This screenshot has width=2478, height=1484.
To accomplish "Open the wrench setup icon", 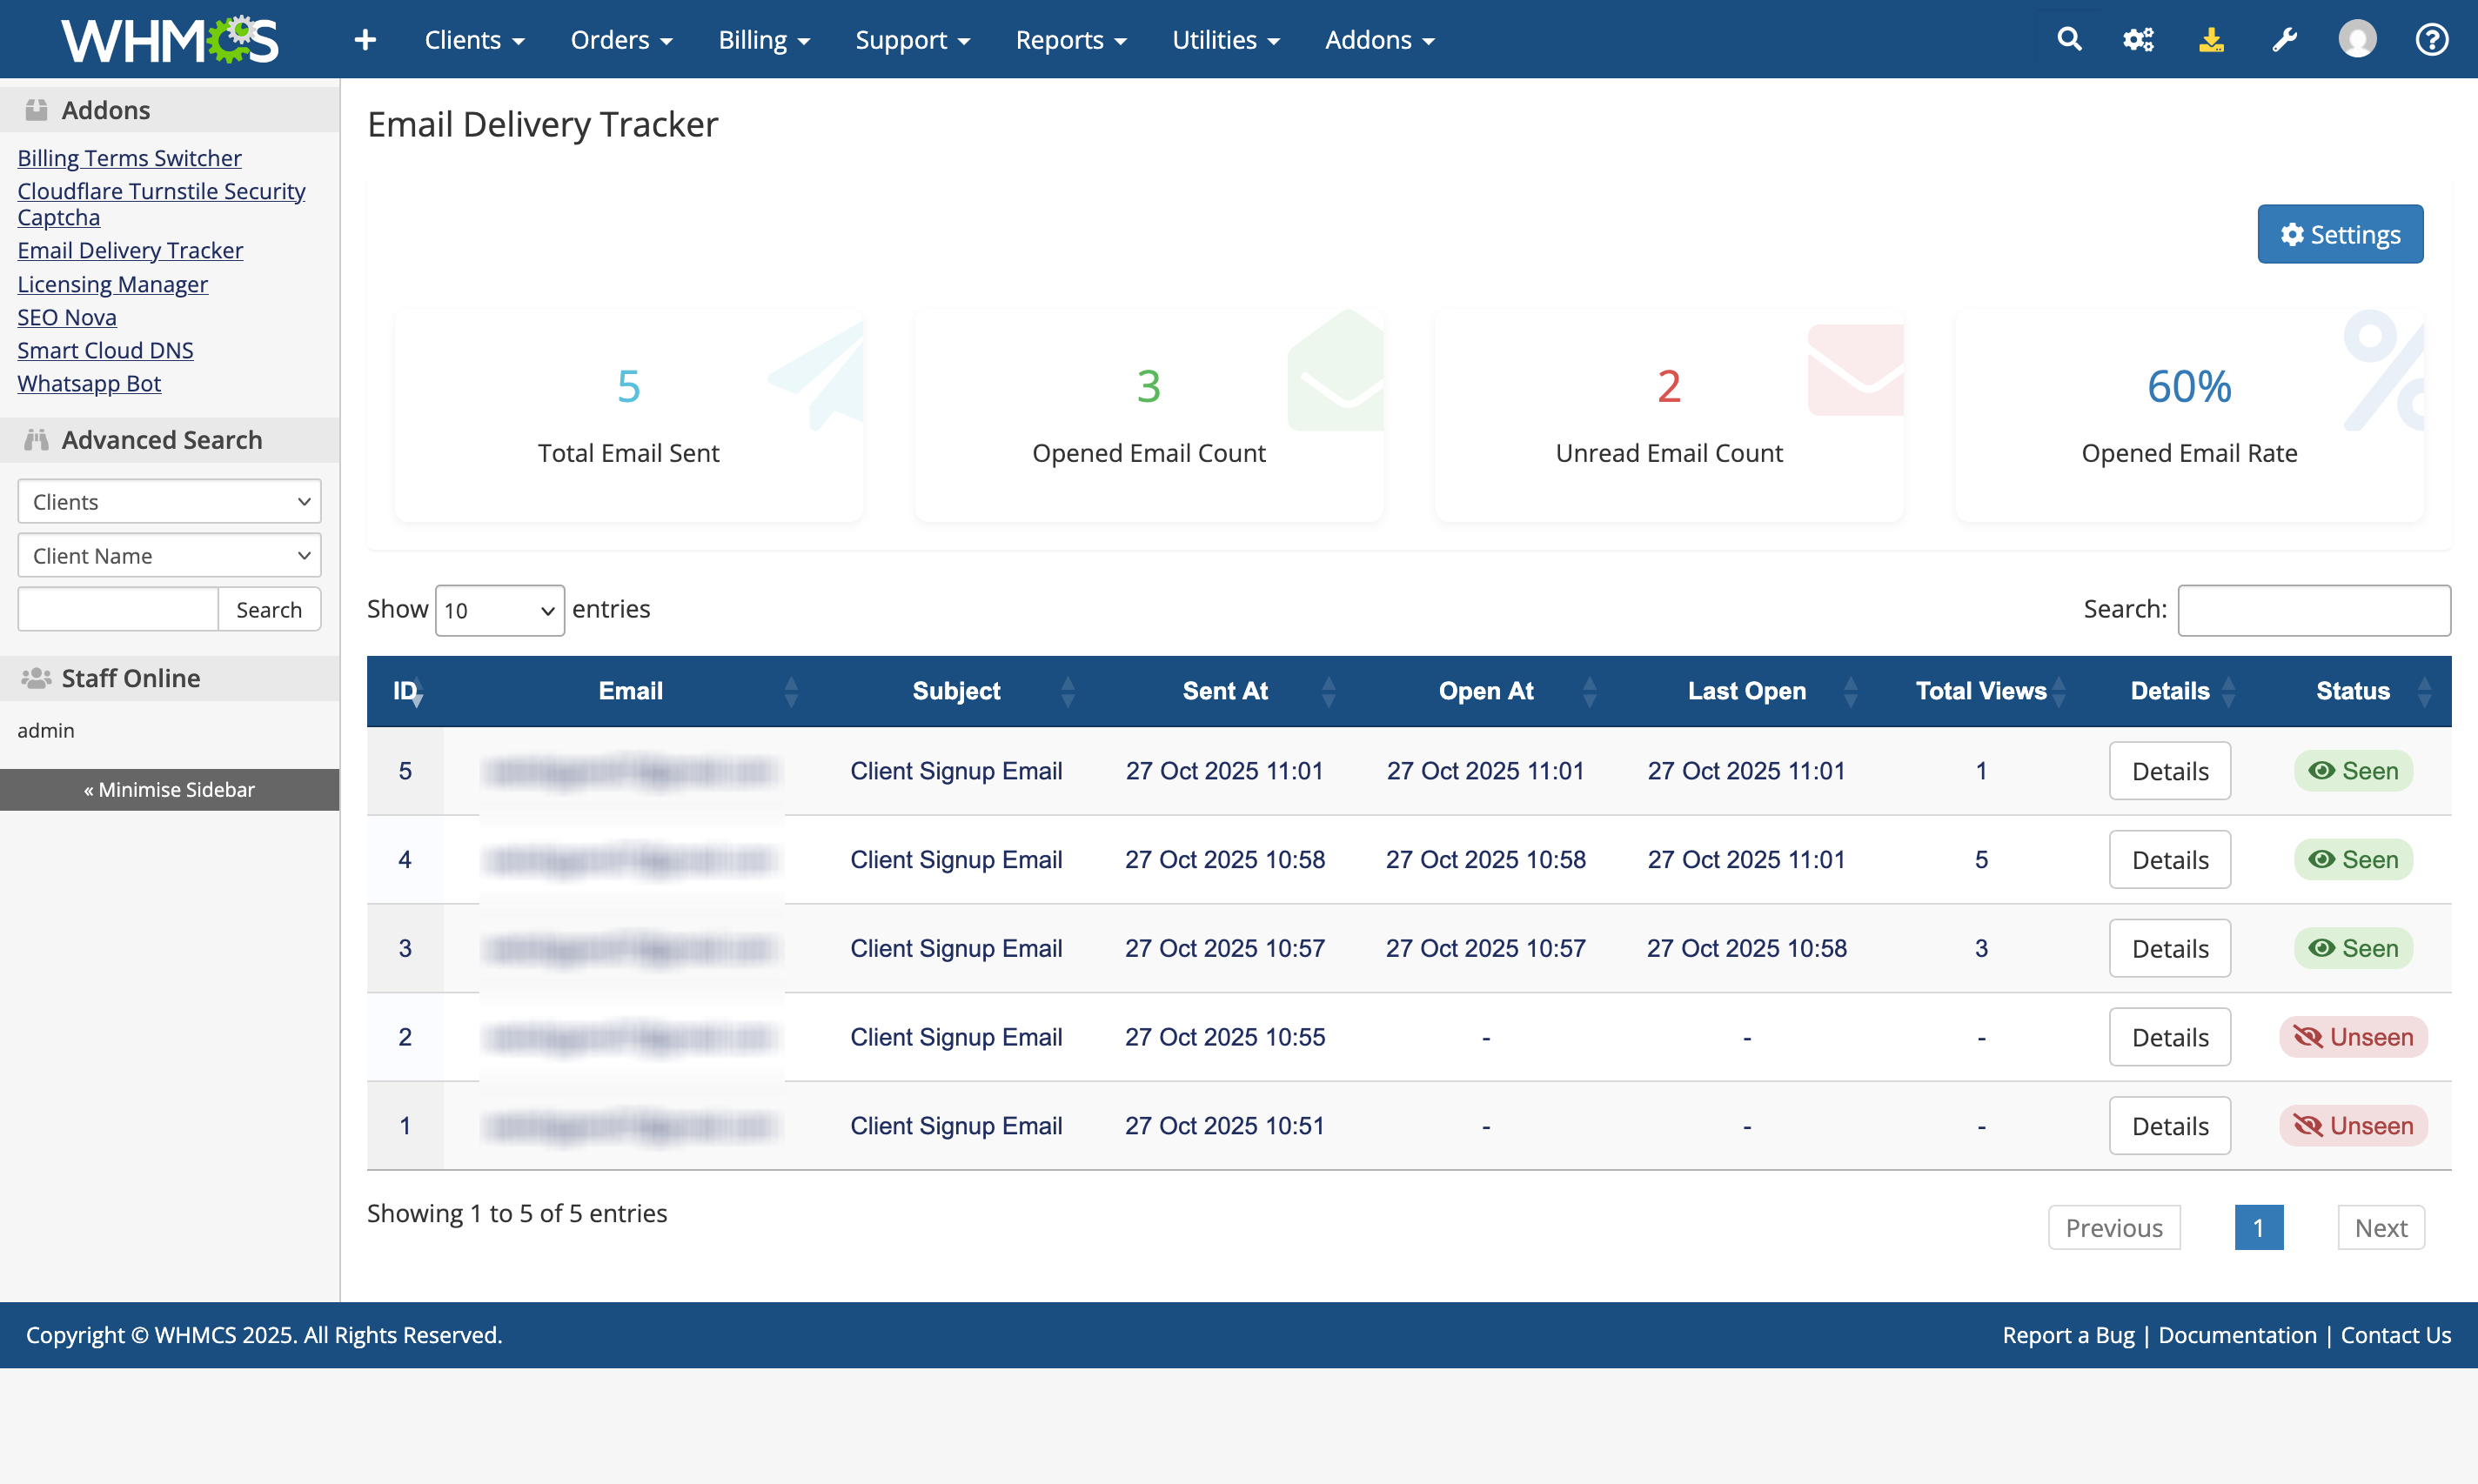I will coord(2284,40).
